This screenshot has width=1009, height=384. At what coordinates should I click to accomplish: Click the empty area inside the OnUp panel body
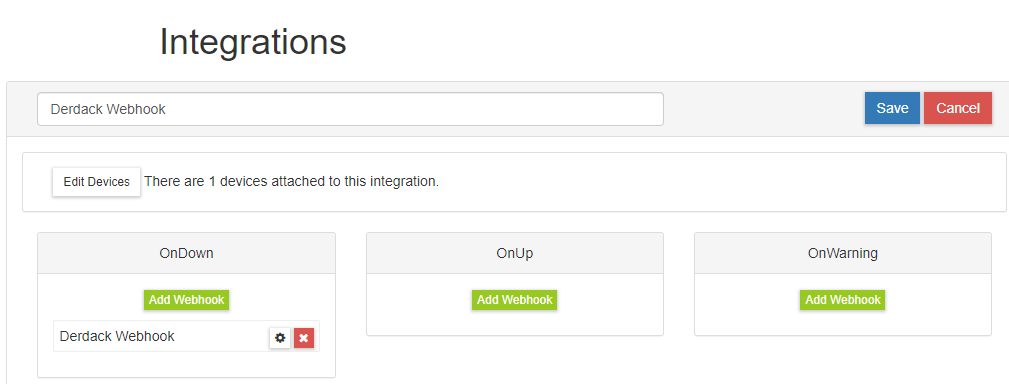tap(515, 323)
